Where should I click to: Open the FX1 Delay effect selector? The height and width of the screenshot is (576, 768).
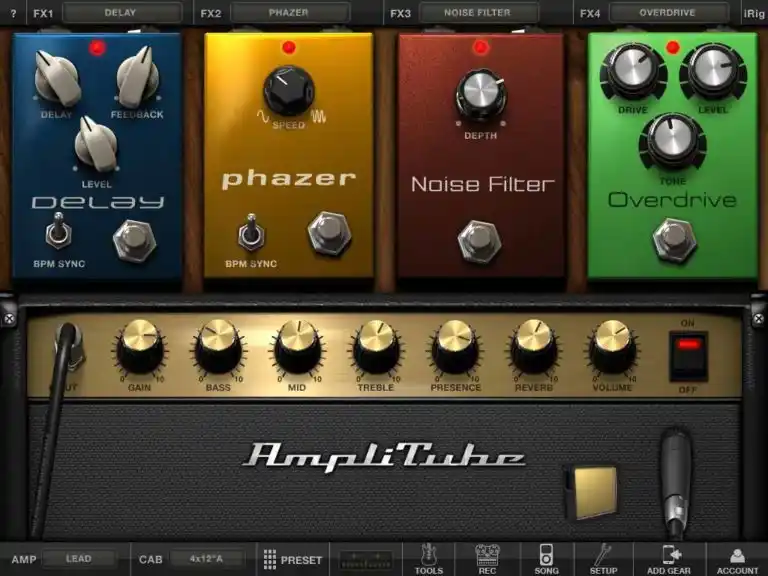[120, 13]
